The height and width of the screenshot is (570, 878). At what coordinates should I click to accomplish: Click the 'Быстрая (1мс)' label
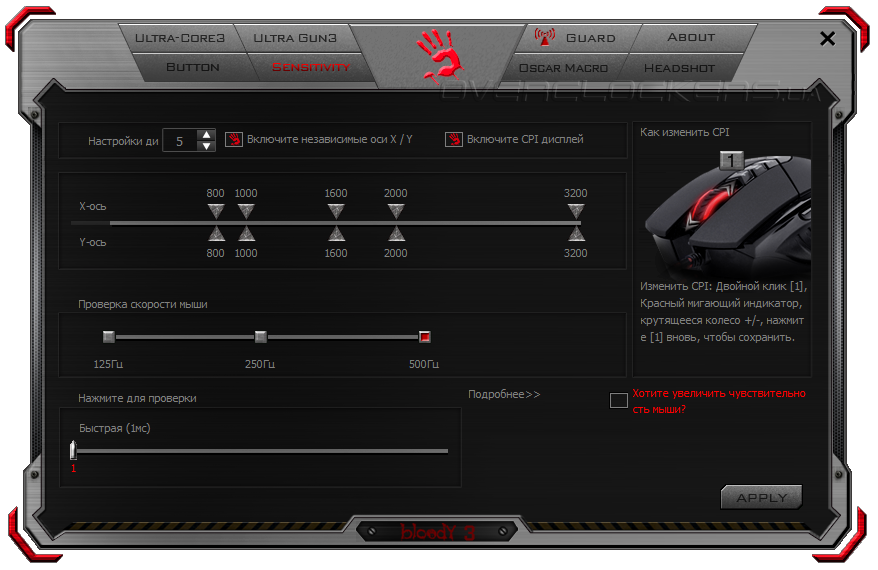[115, 428]
